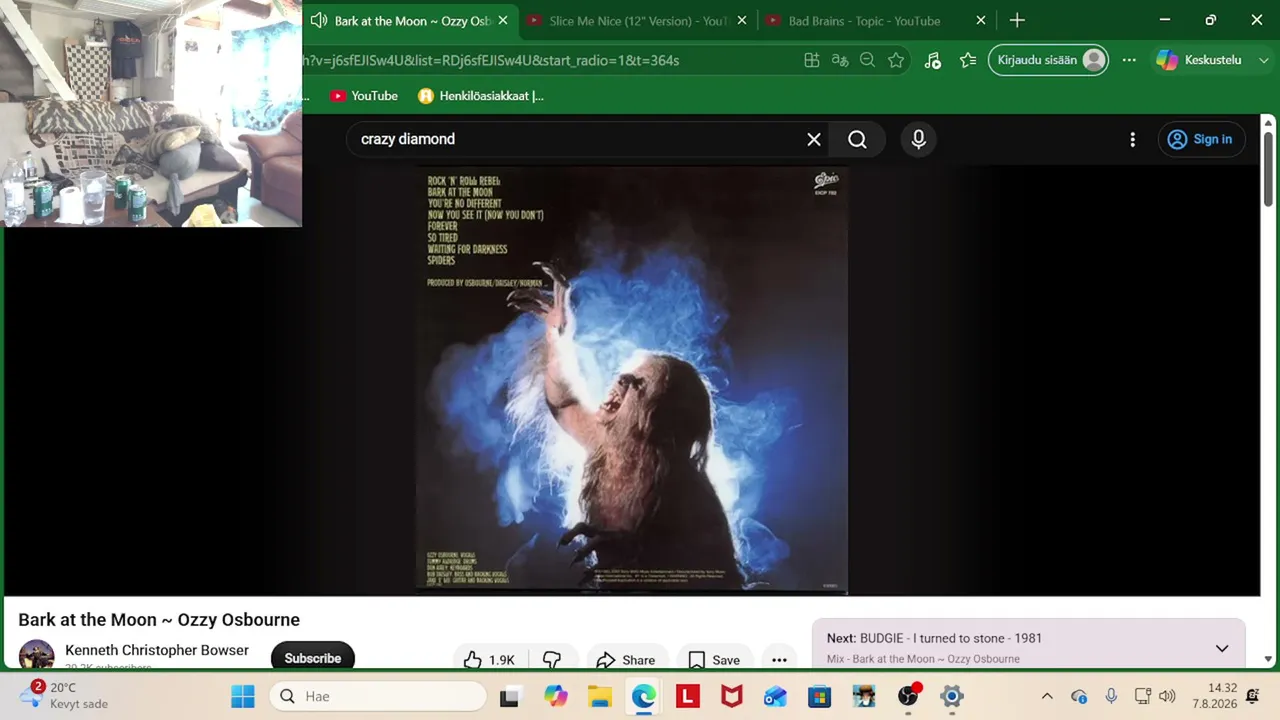Open McAfee from the taskbar
This screenshot has width=1280, height=720.
pos(732,696)
